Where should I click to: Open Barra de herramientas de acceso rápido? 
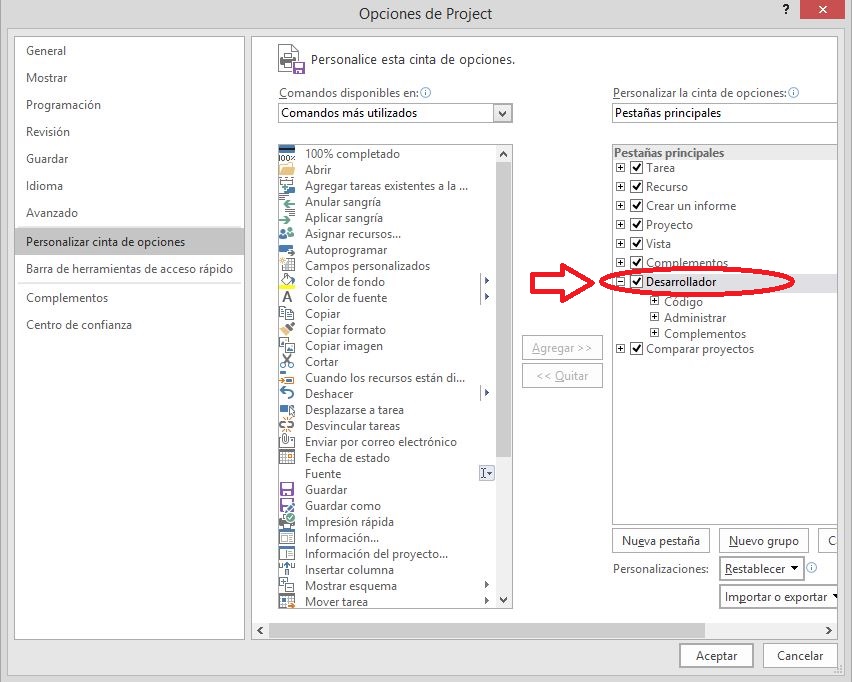click(x=129, y=268)
